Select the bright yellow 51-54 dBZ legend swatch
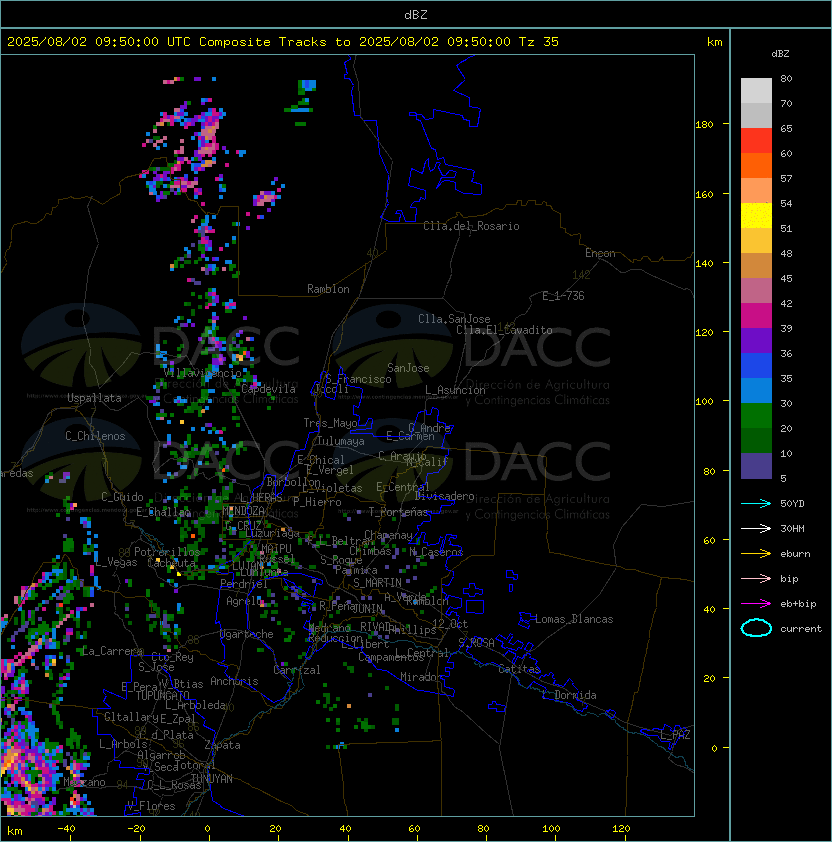 coord(756,216)
